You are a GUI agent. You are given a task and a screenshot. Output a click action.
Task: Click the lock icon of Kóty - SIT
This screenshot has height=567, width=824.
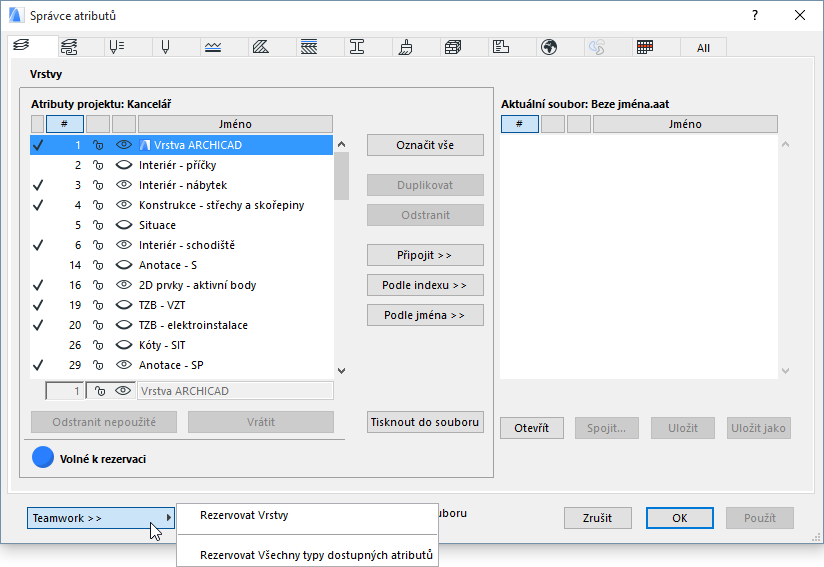[98, 345]
